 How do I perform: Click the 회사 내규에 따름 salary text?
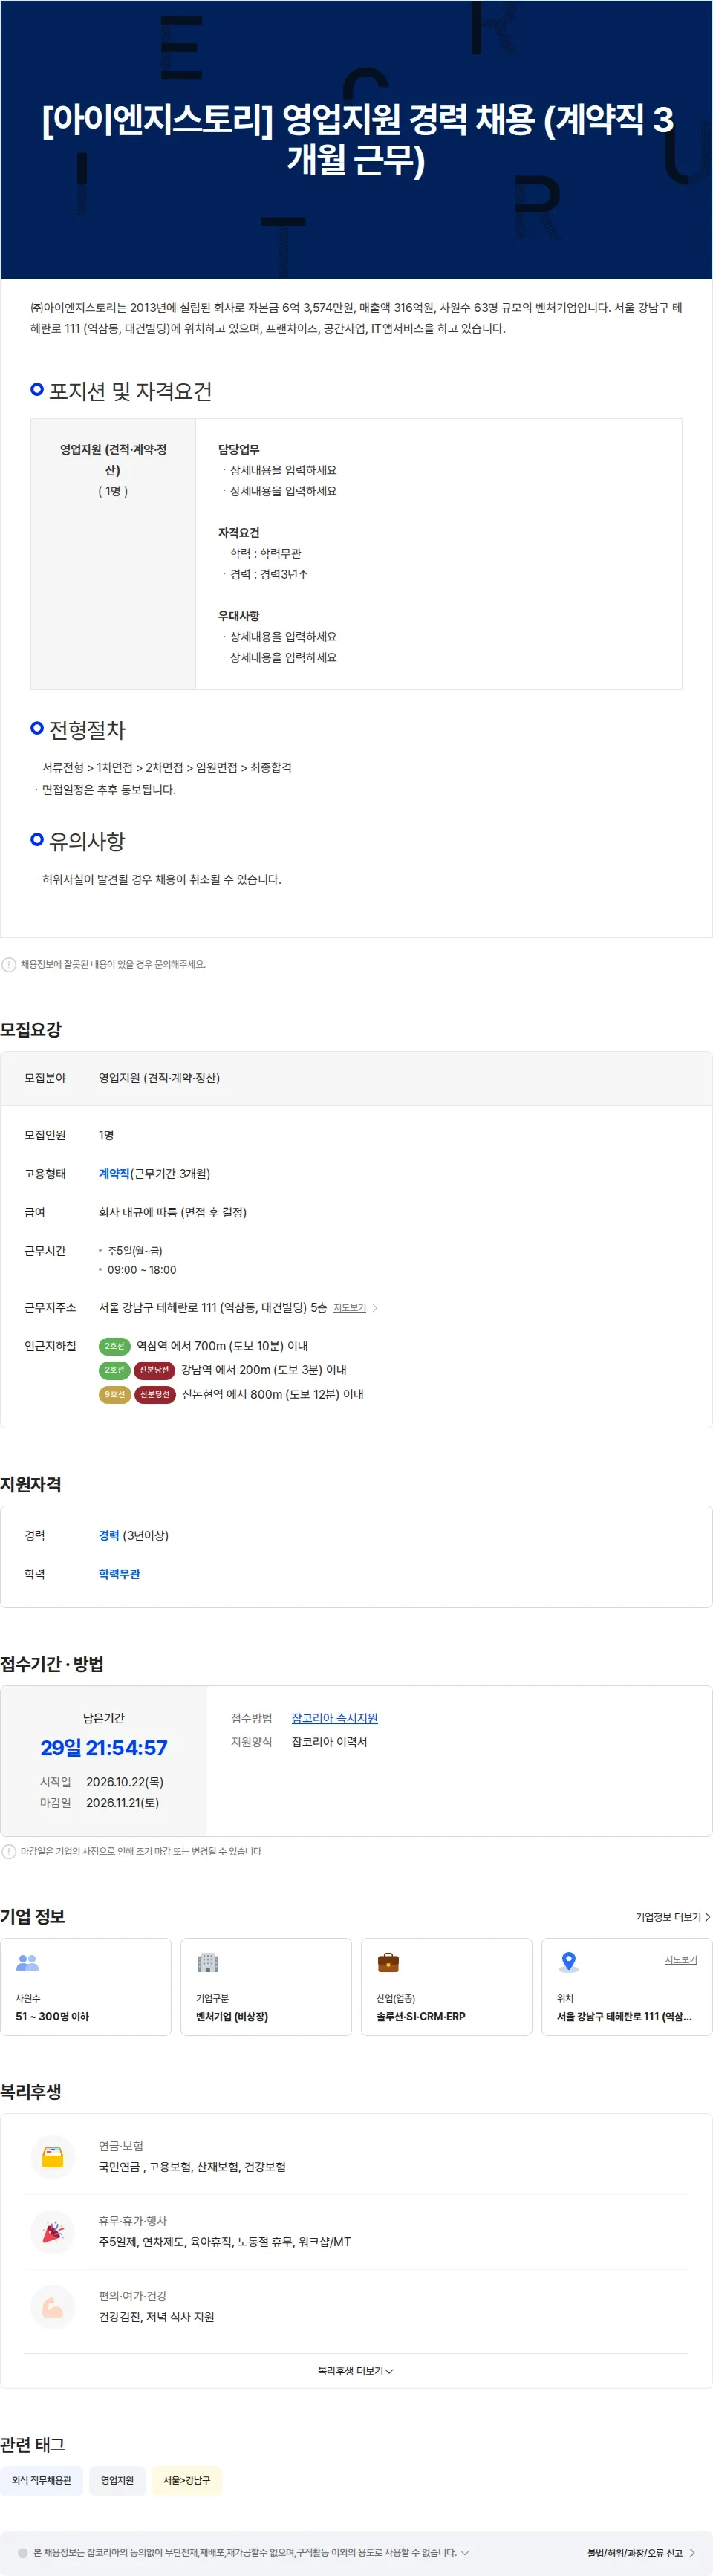[172, 1212]
